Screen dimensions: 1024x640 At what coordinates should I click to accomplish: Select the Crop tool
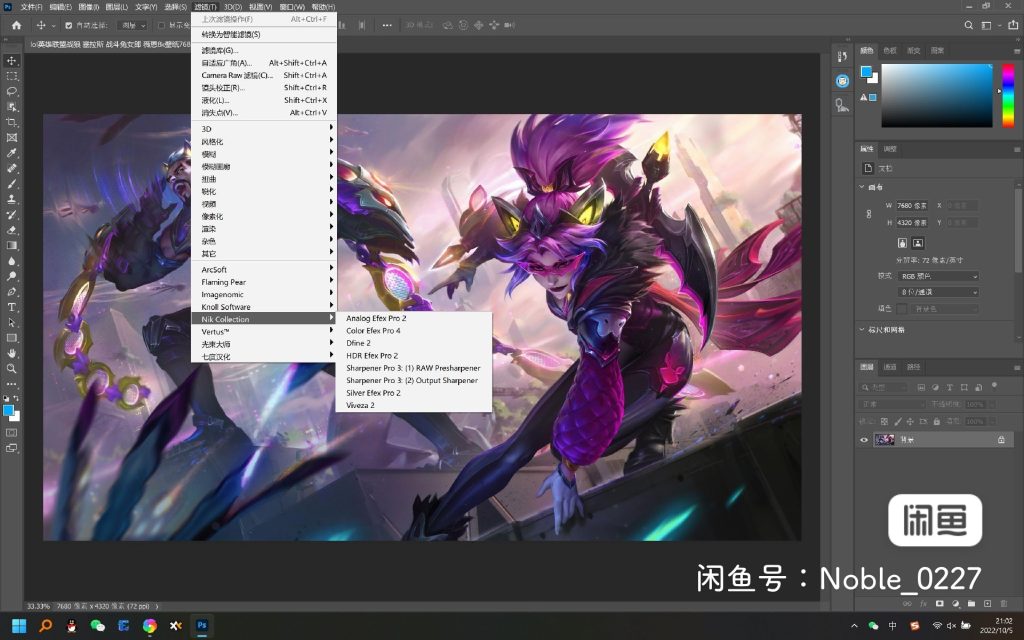click(12, 123)
